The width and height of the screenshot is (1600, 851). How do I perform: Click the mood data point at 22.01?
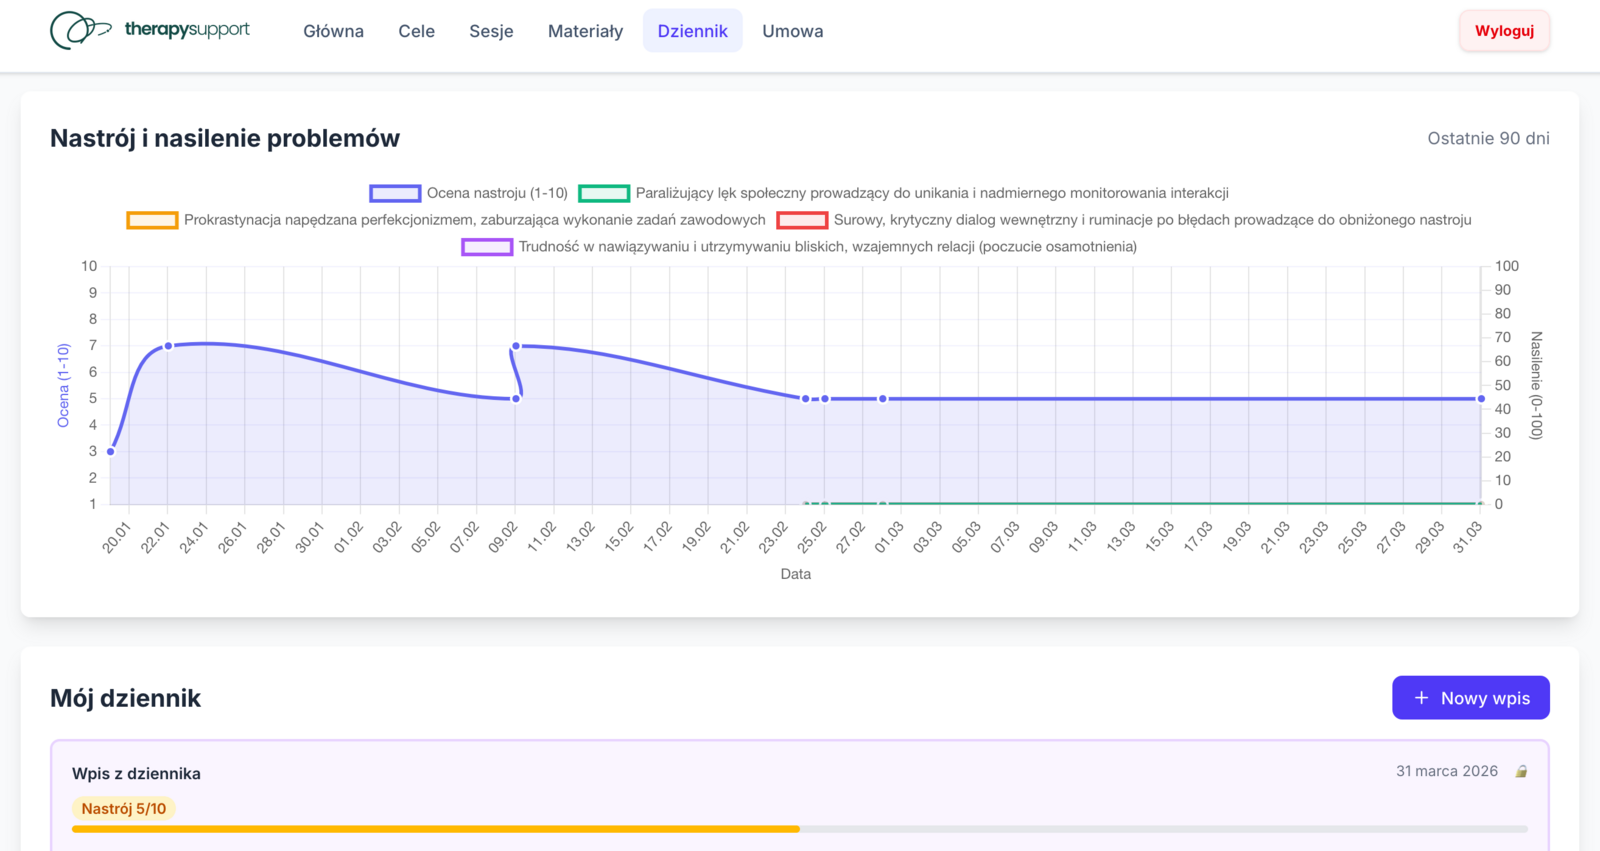pyautogui.click(x=168, y=346)
